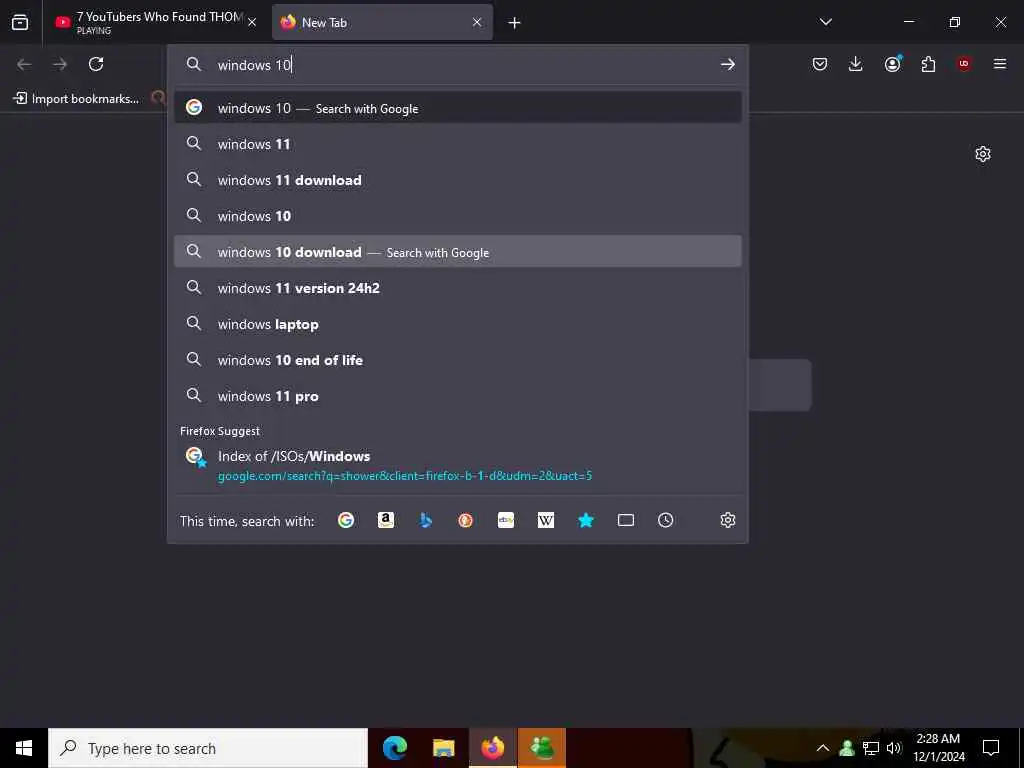1024x768 pixels.
Task: Open the Extensions puzzle icon
Action: 928,64
